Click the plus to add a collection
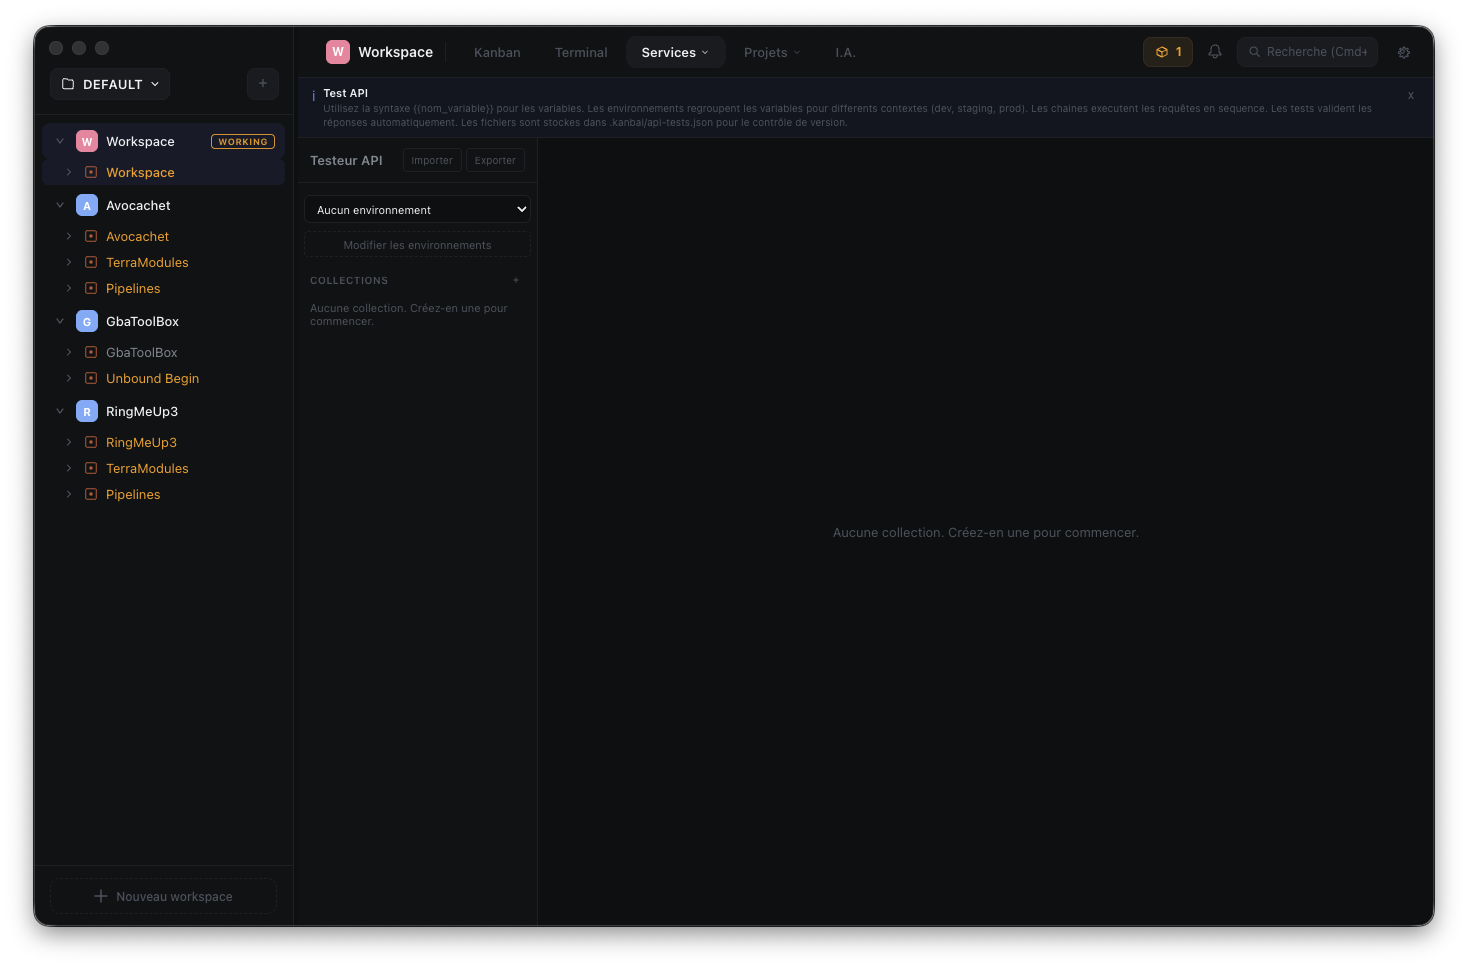 (516, 280)
